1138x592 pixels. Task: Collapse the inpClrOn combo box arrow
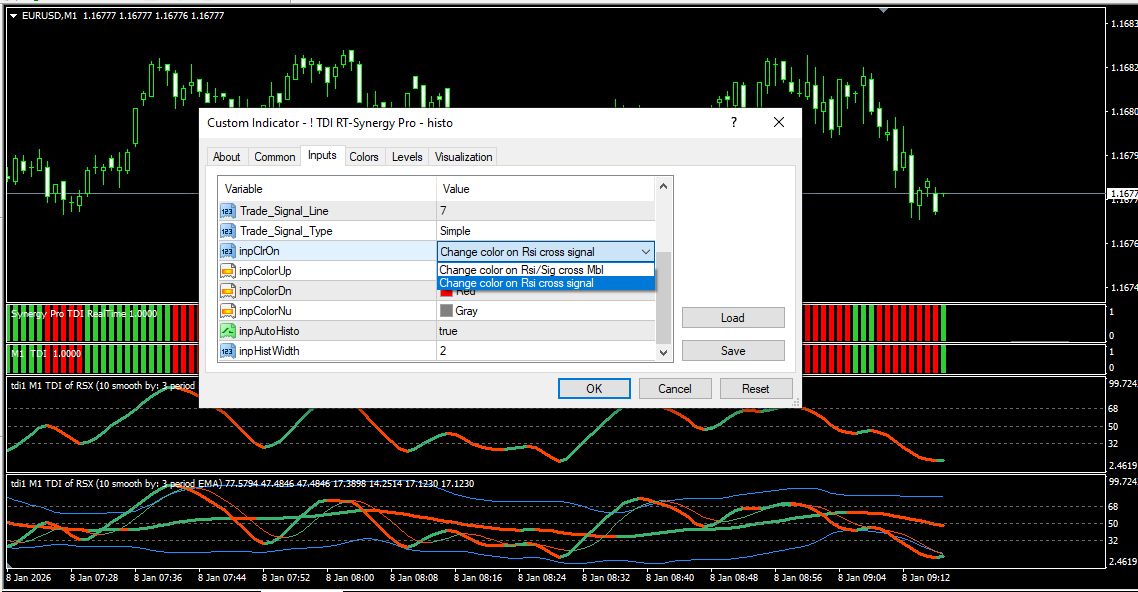pos(645,252)
